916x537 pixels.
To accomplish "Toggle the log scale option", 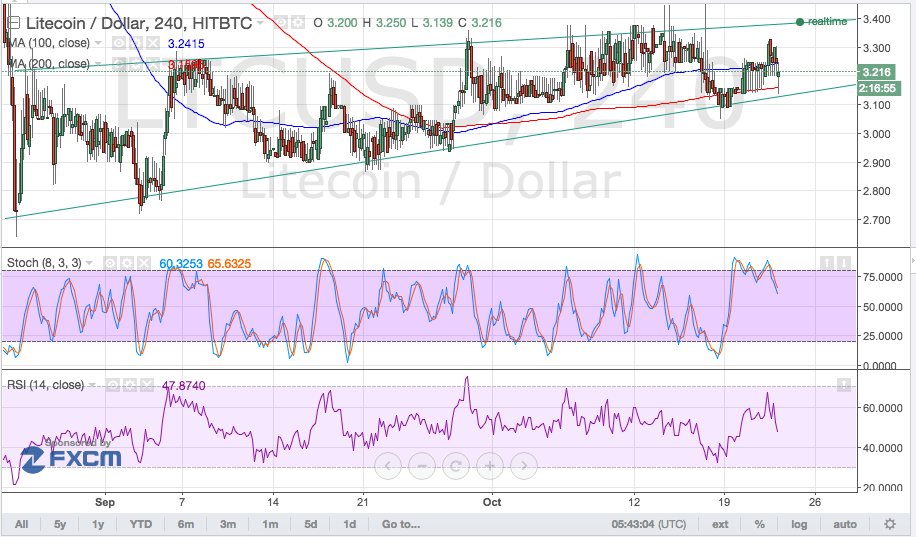I will [800, 524].
